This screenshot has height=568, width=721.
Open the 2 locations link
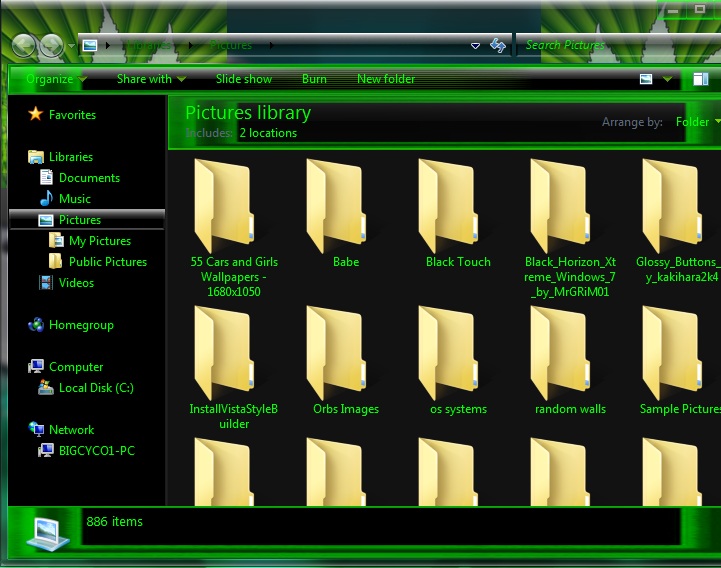click(x=268, y=133)
